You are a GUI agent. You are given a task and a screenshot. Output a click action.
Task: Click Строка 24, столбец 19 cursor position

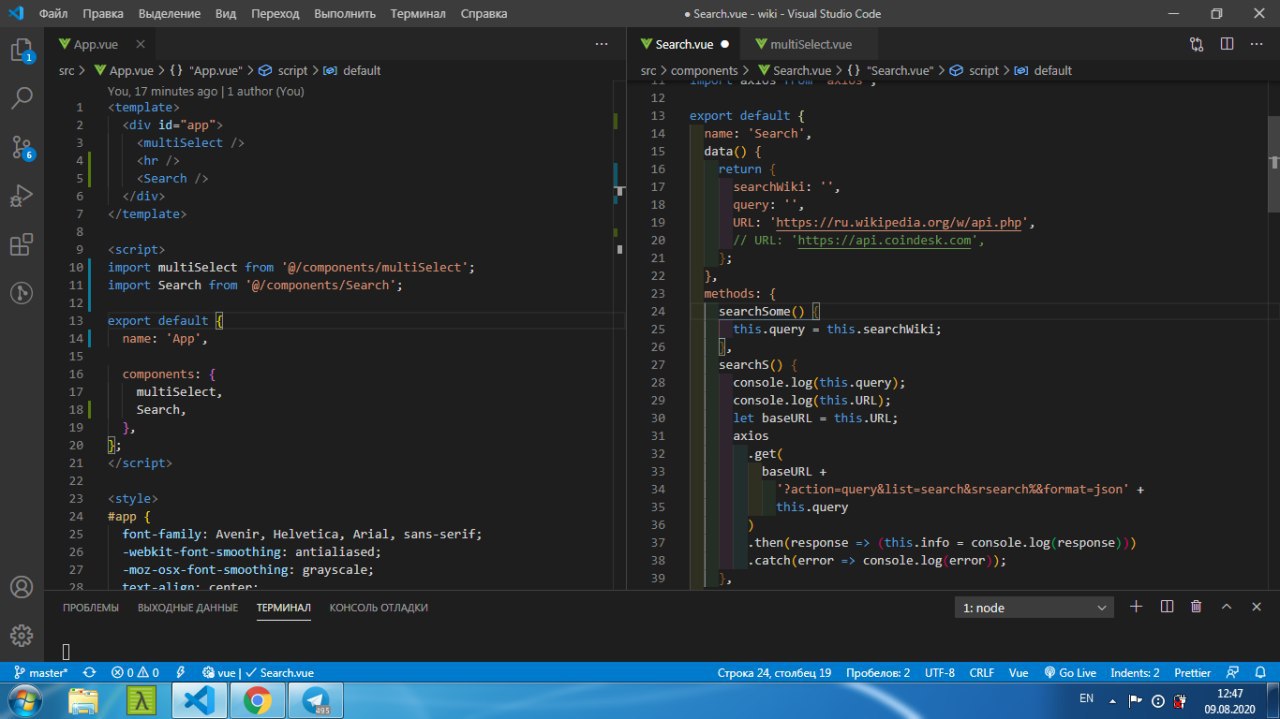point(774,673)
